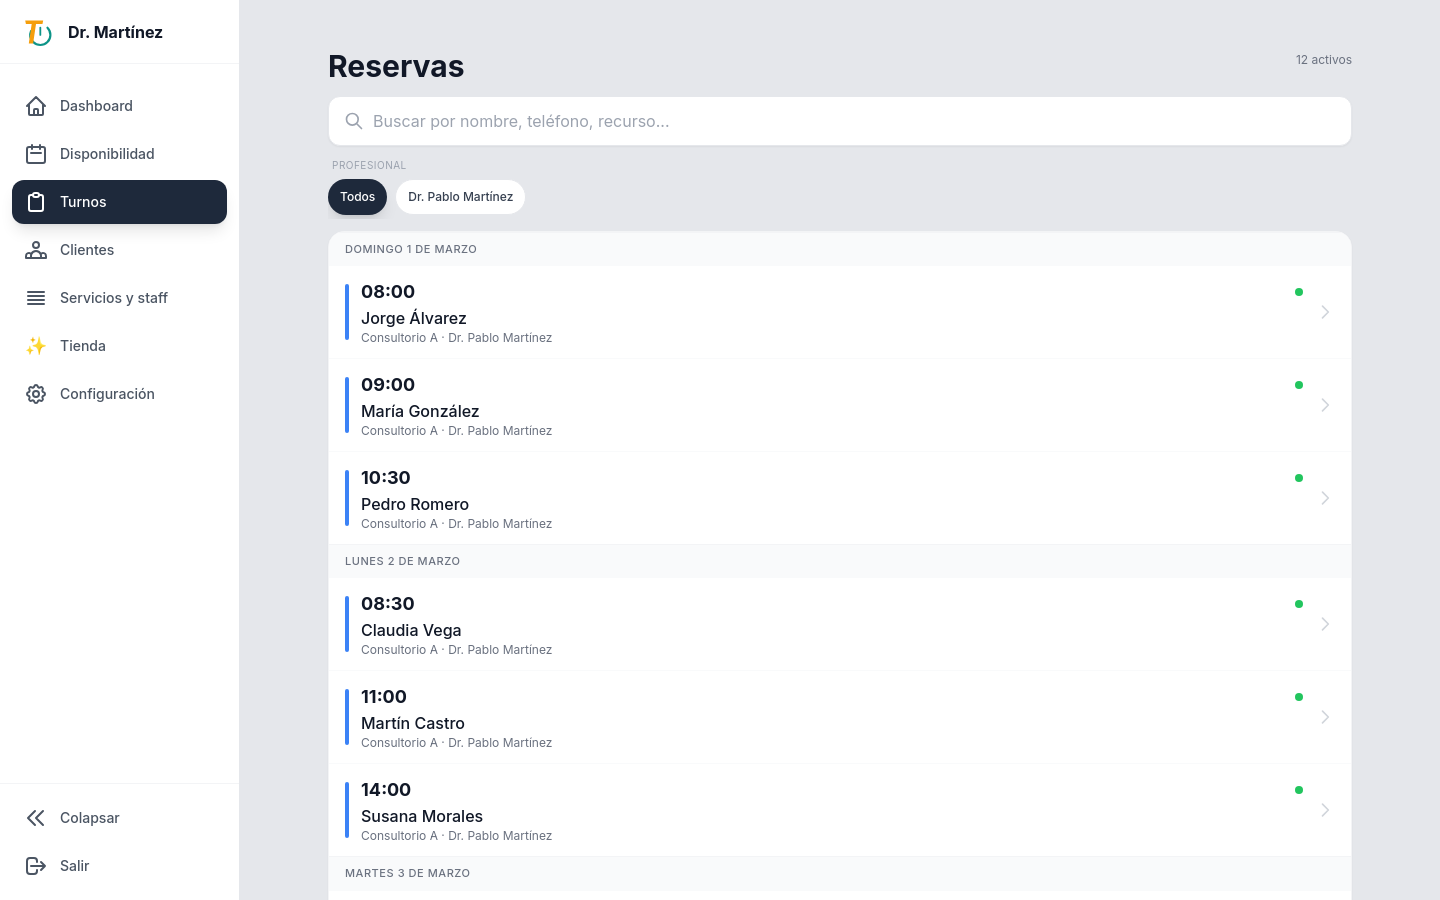1440x900 pixels.
Task: Open details chevron for María González
Action: tap(1325, 404)
